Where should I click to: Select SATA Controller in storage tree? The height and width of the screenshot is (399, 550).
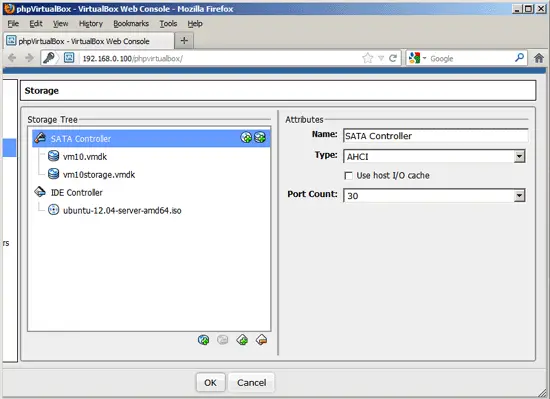[151, 138]
